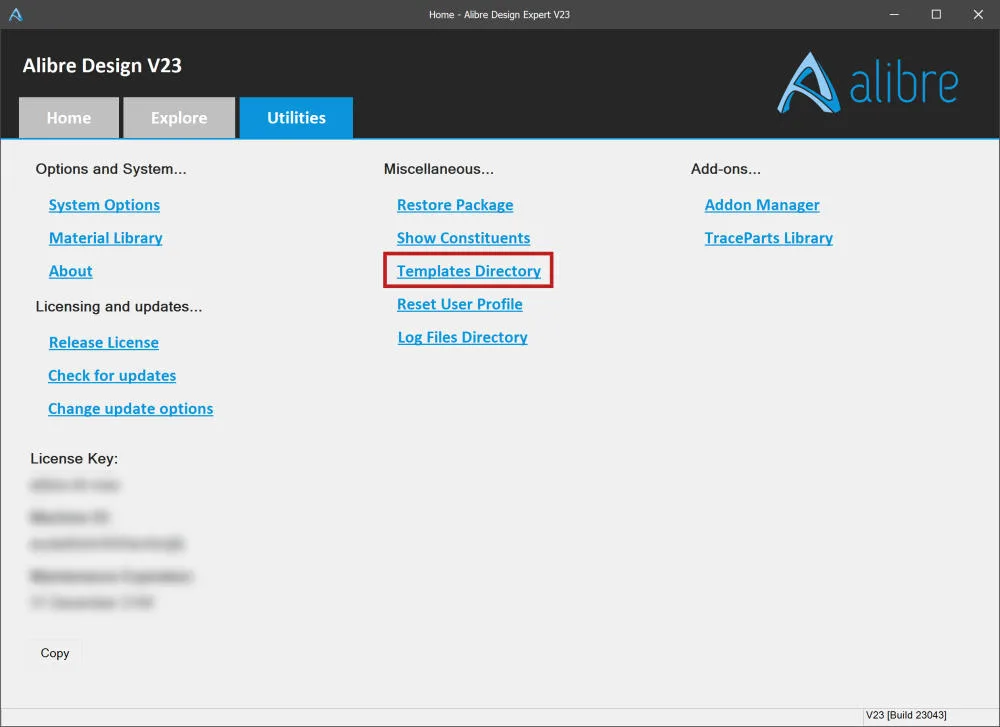This screenshot has height=727, width=1000.
Task: Select the Utilities tab
Action: [x=297, y=118]
